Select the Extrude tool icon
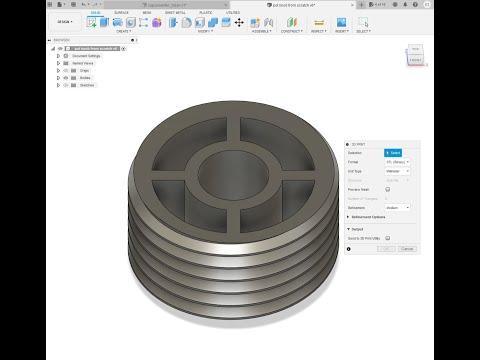The height and width of the screenshot is (360, 480). pos(104,22)
